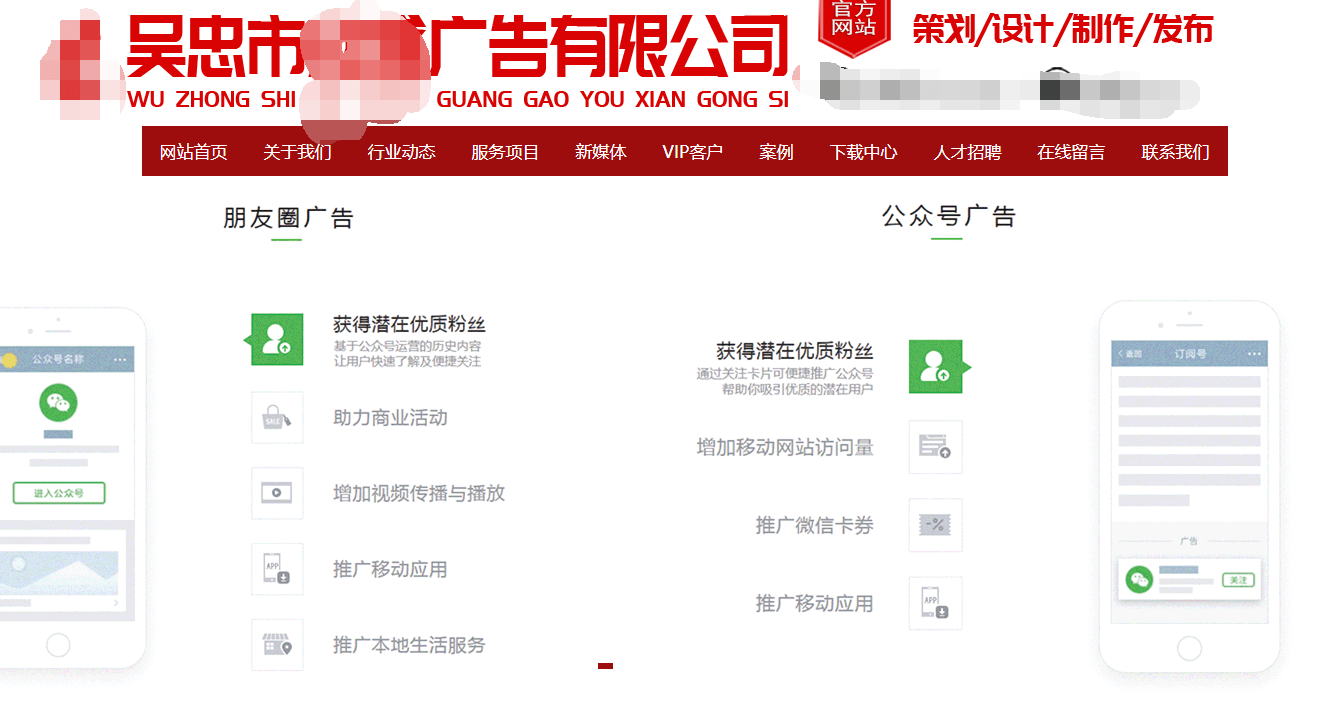The width and height of the screenshot is (1331, 705).
Task: Open 在线留言 from the navigation bar
Action: [1071, 152]
